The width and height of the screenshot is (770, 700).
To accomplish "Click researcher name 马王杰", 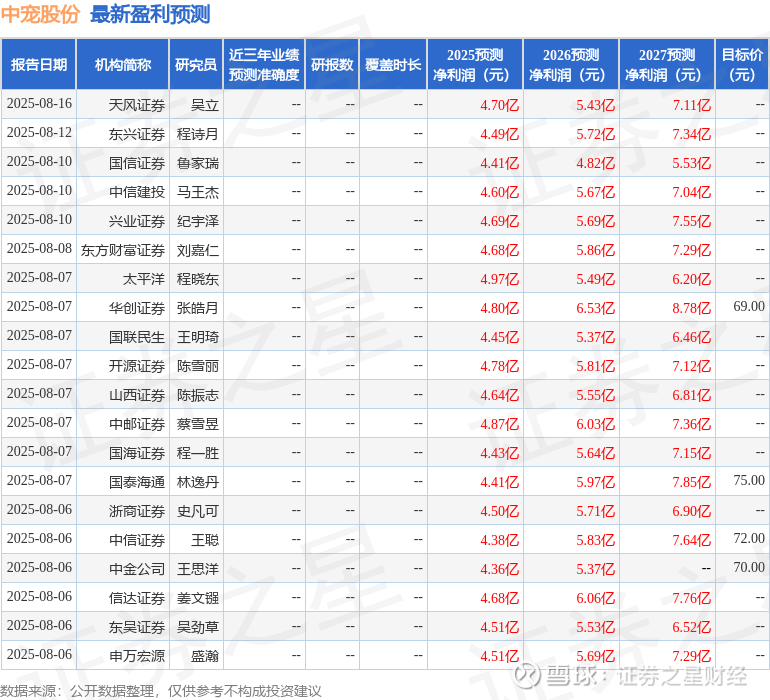I will pos(198,192).
